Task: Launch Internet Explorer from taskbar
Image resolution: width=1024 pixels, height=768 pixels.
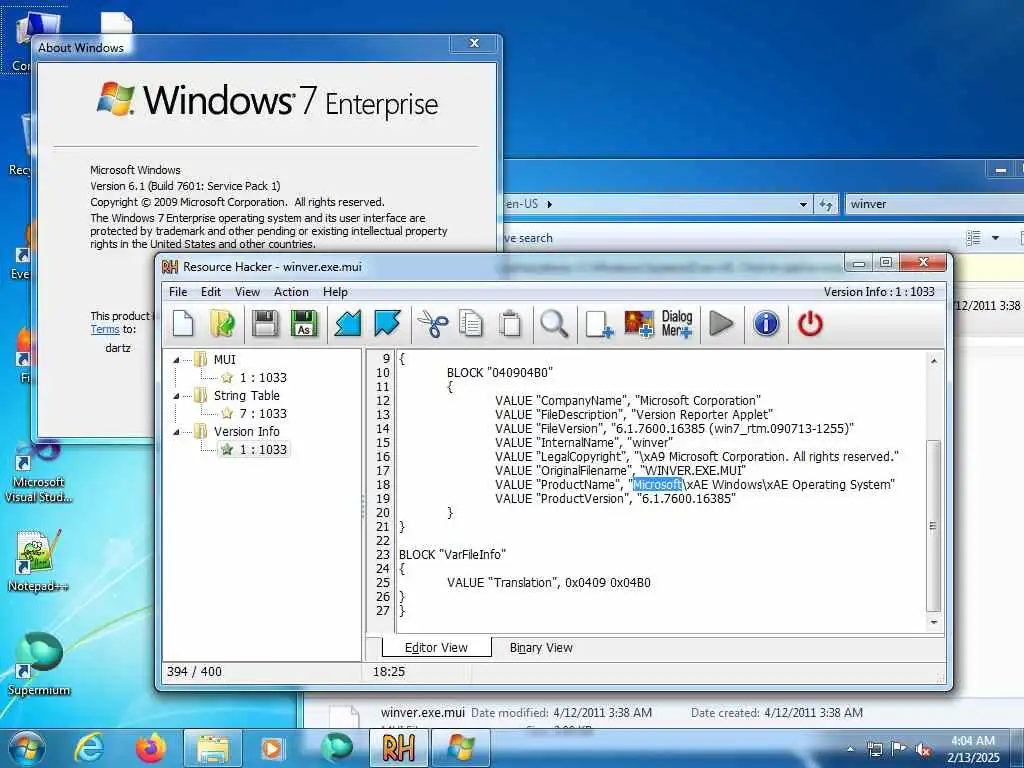Action: tap(88, 748)
